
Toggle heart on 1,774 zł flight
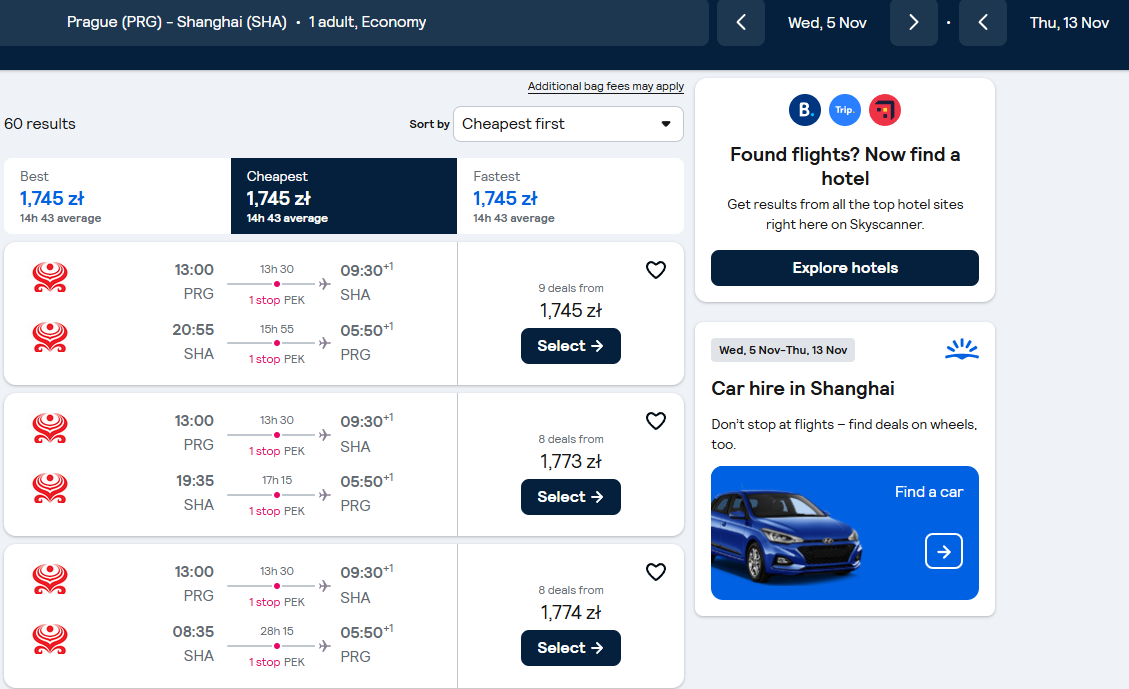[655, 572]
